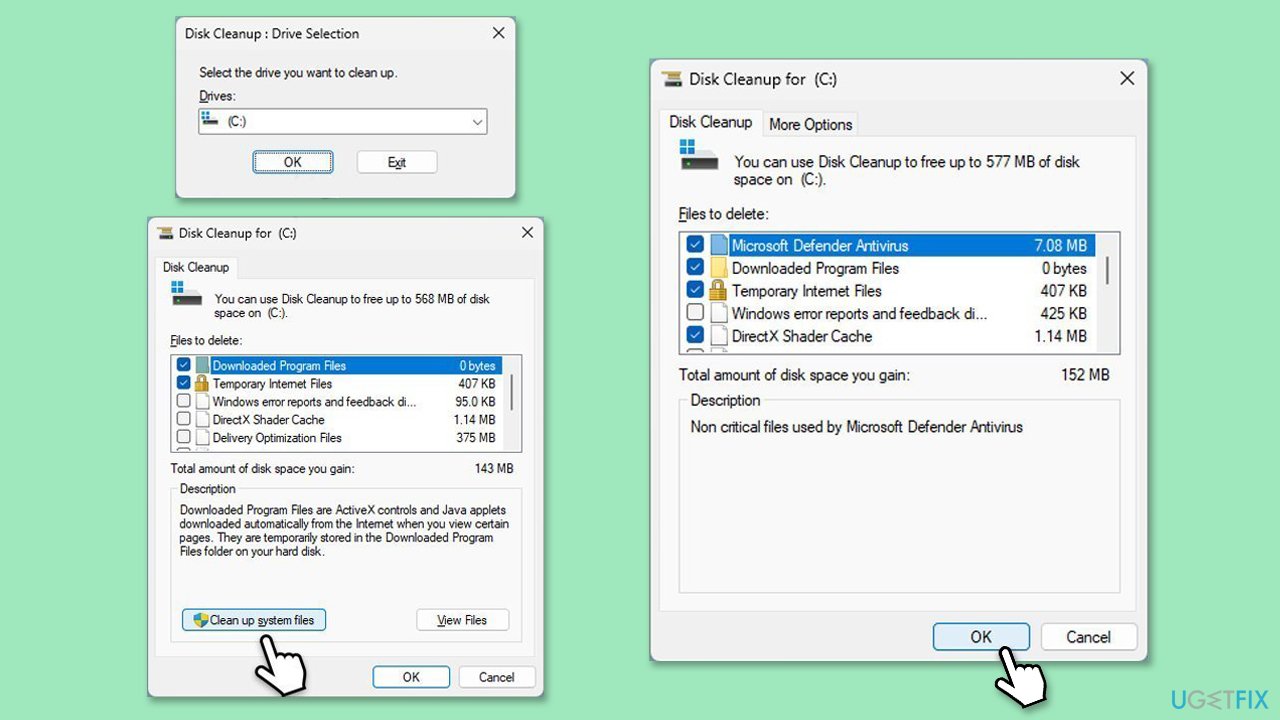Click file icon beside DirectX Shader Cache, large window
Image resolution: width=1280 pixels, height=720 pixels.
point(719,336)
